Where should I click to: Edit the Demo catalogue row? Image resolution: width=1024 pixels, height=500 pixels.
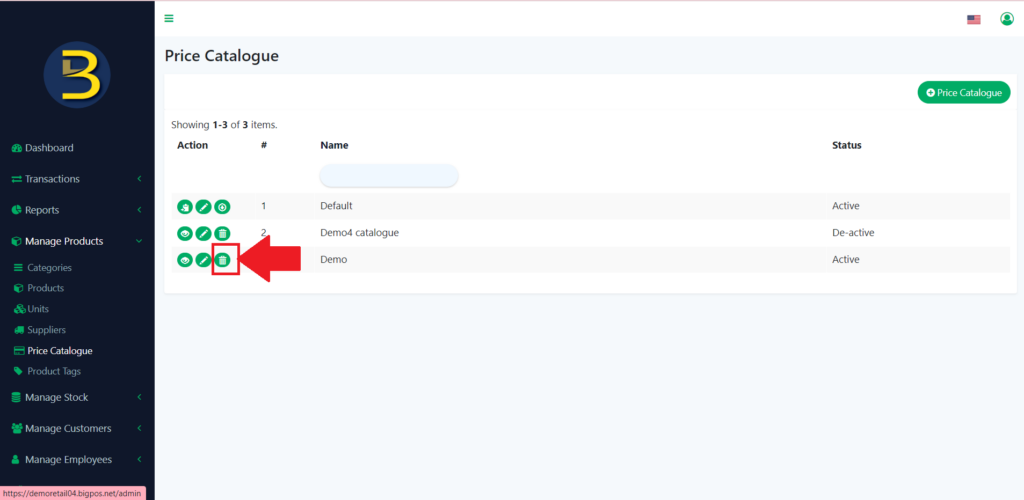204,260
